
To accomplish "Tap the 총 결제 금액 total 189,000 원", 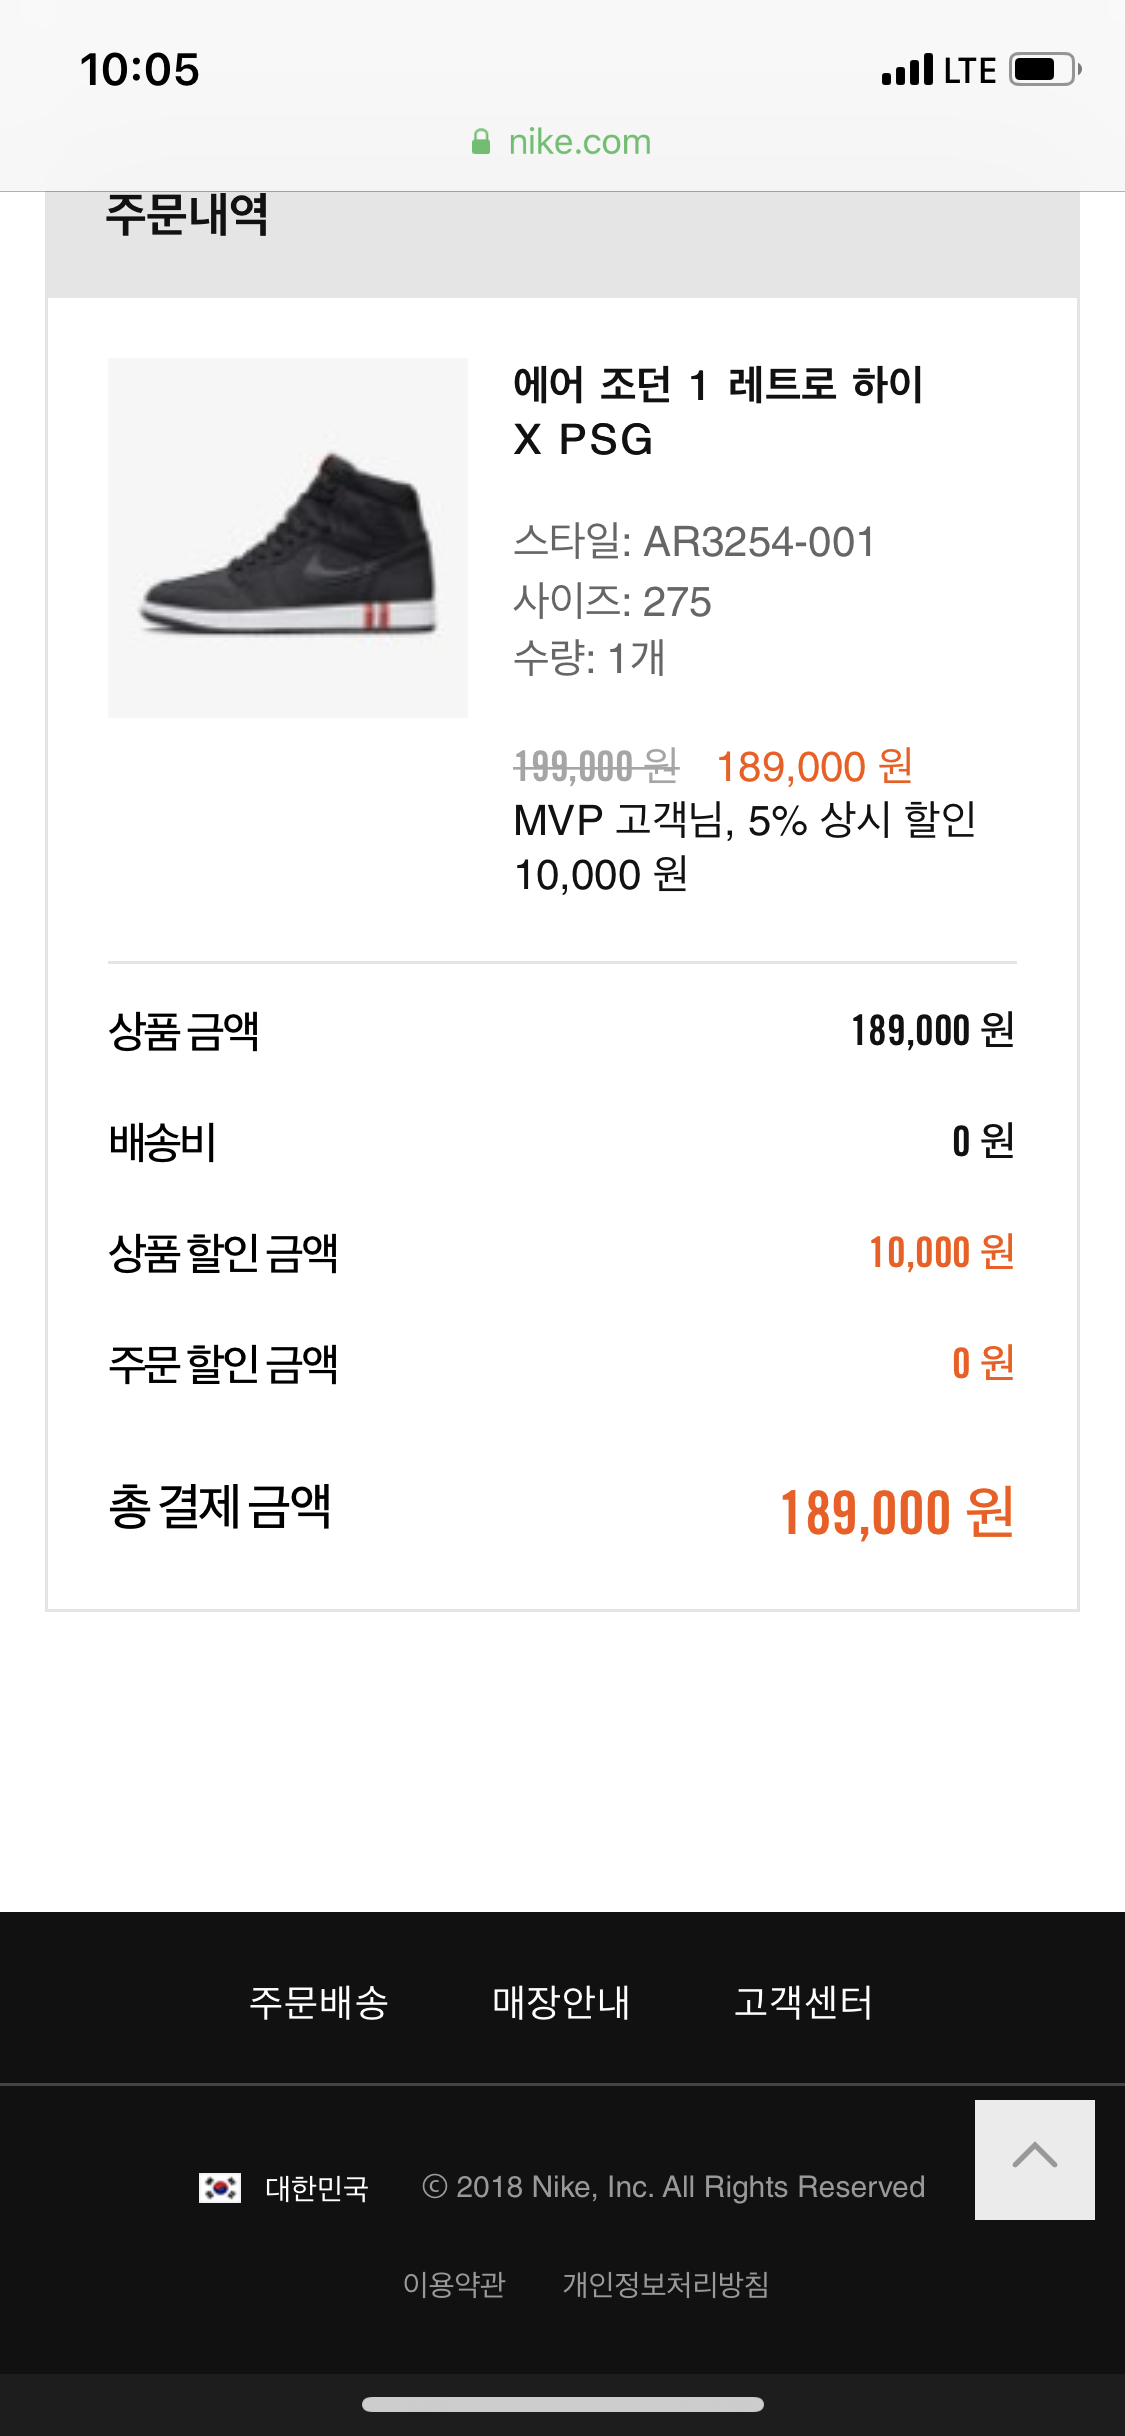I will click(x=896, y=1512).
